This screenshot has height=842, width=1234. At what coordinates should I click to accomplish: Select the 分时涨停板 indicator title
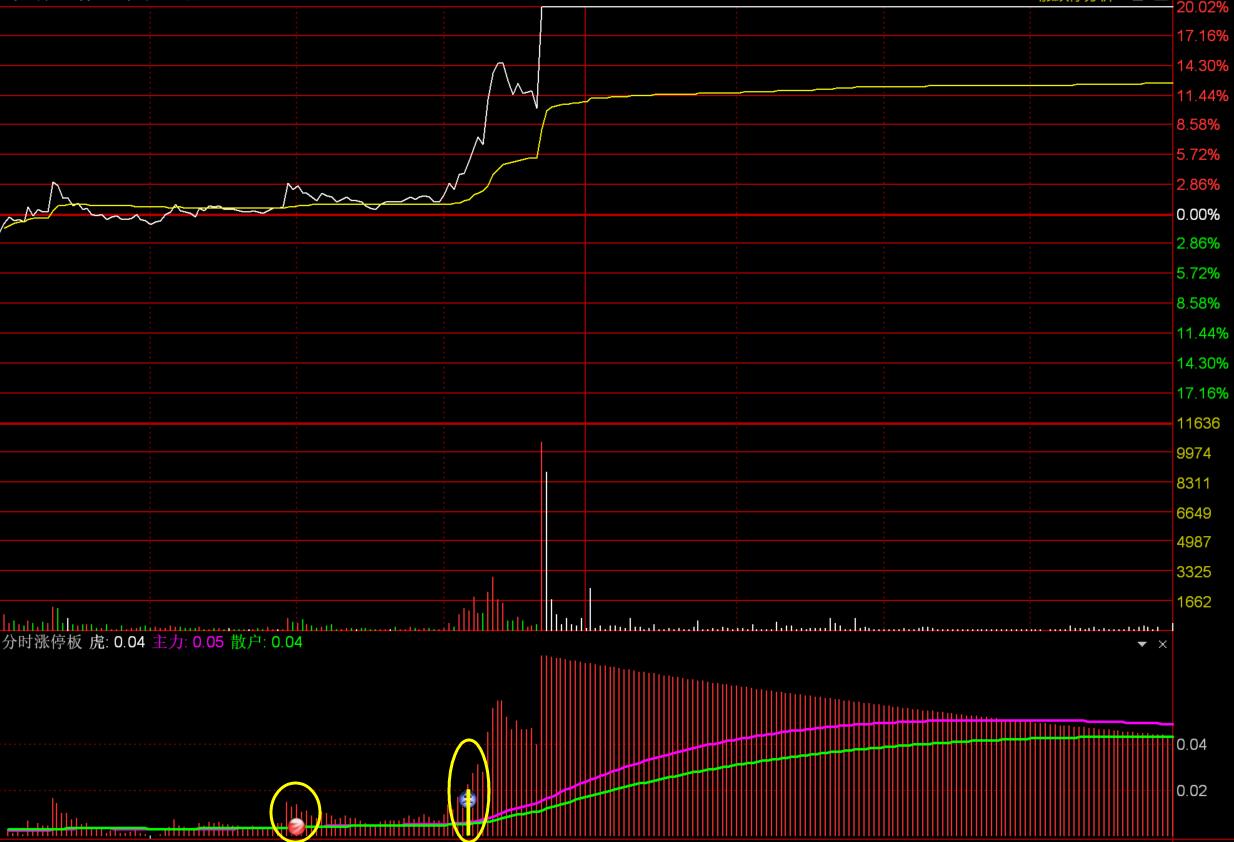pos(41,643)
